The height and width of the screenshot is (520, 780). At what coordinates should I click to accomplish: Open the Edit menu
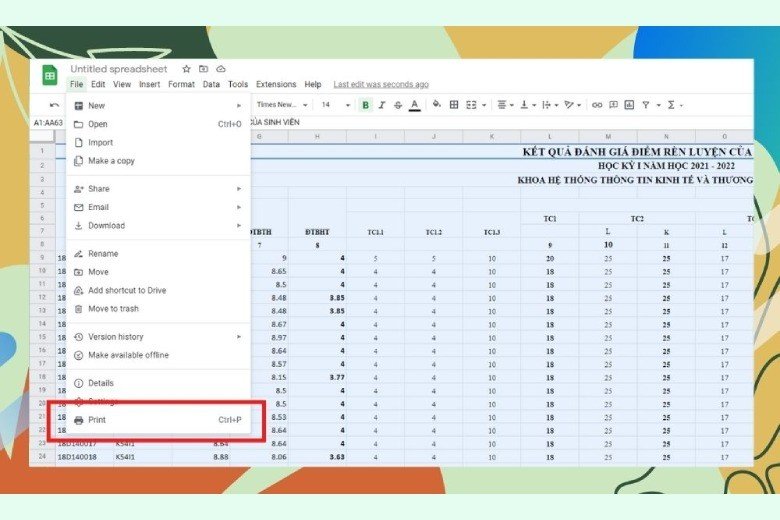point(98,84)
